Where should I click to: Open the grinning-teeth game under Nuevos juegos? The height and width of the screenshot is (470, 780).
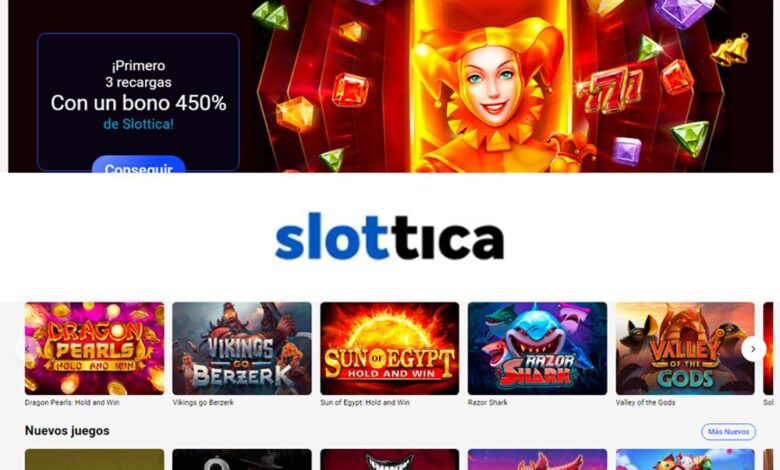[x=390, y=460]
